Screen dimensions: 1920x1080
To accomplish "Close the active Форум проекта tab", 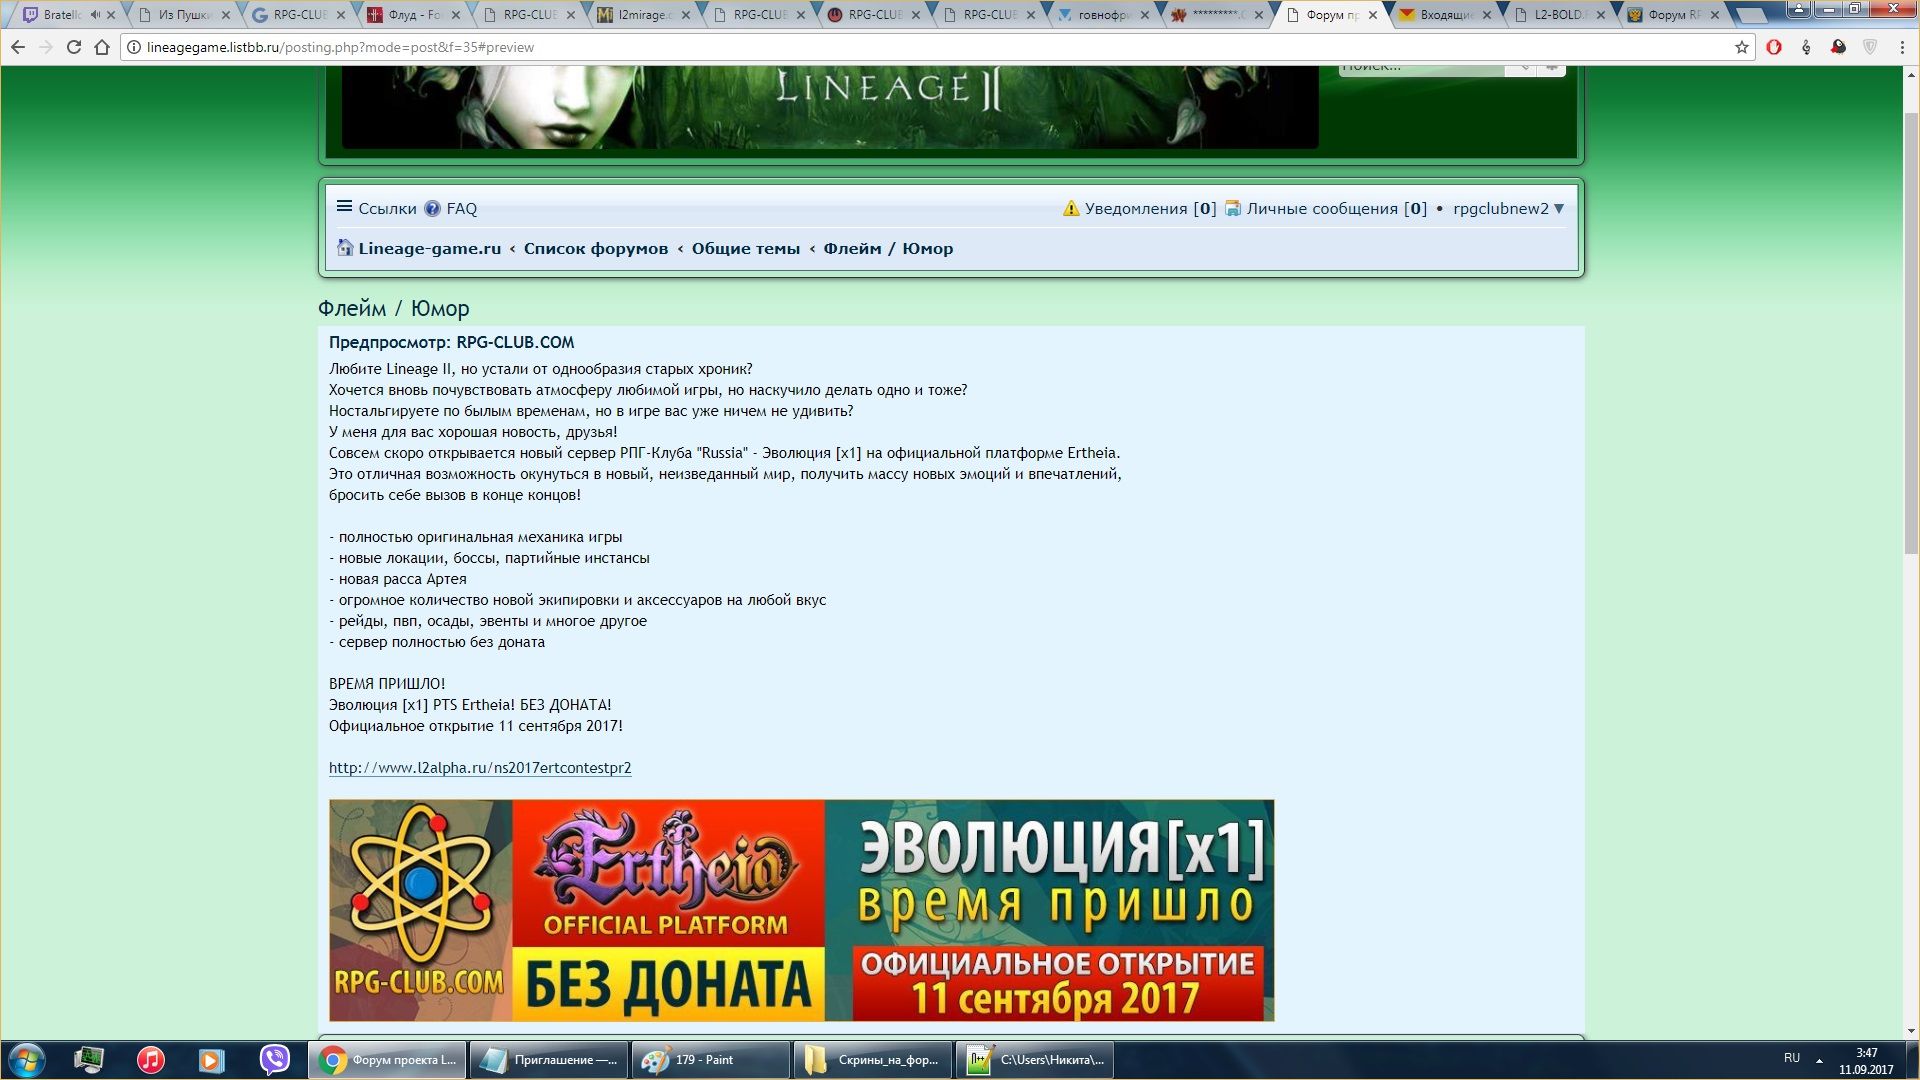I will coord(1373,15).
